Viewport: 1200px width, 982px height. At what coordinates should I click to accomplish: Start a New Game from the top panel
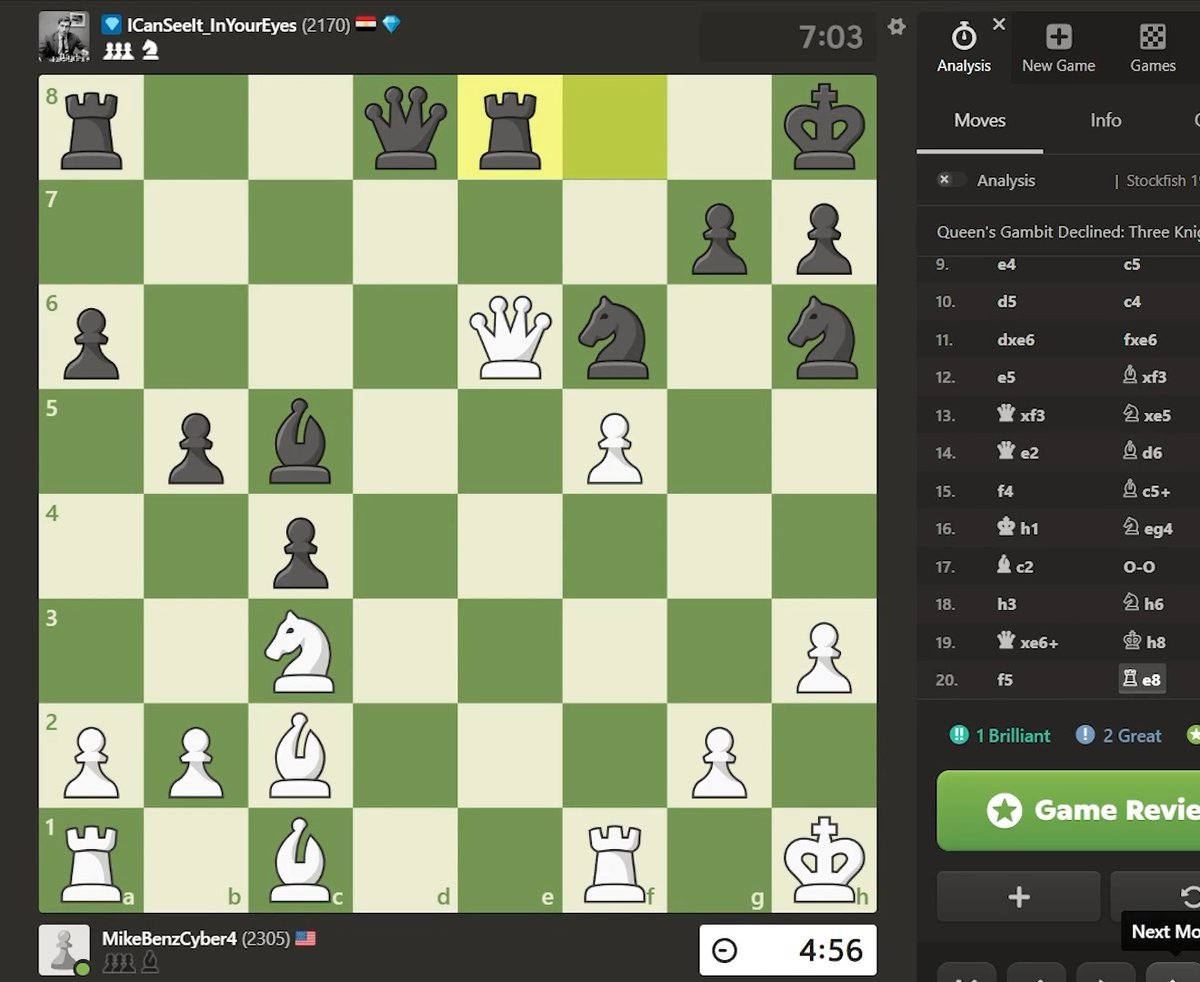1058,48
